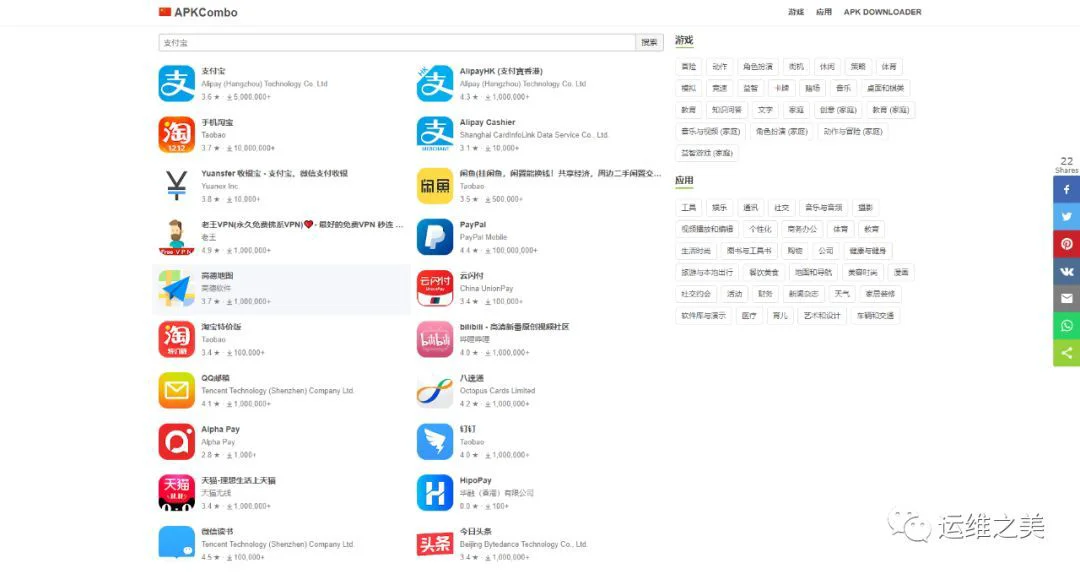Choose the 桌面和棋类 game category
Screen dimensions: 1080x574
tap(885, 88)
